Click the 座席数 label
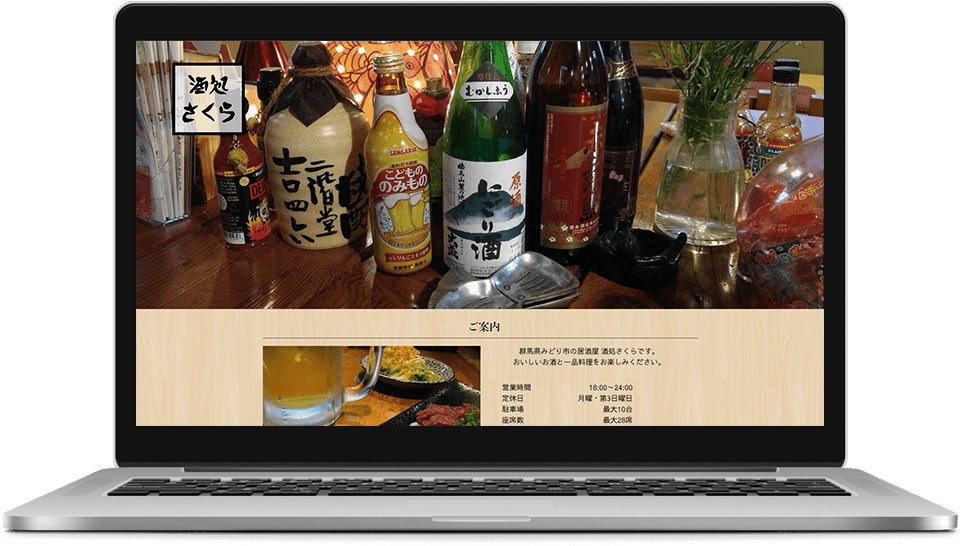 (513, 421)
